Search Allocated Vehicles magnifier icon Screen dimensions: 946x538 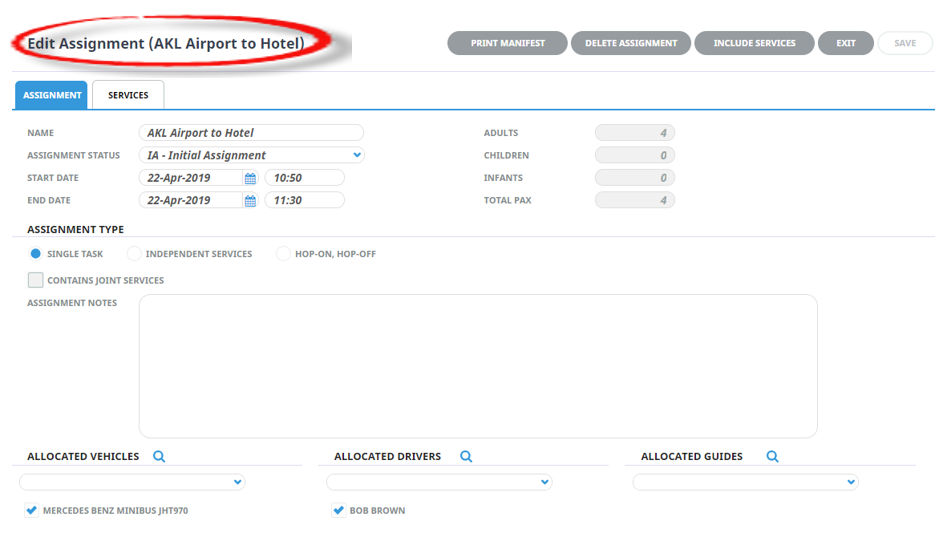[x=159, y=457]
